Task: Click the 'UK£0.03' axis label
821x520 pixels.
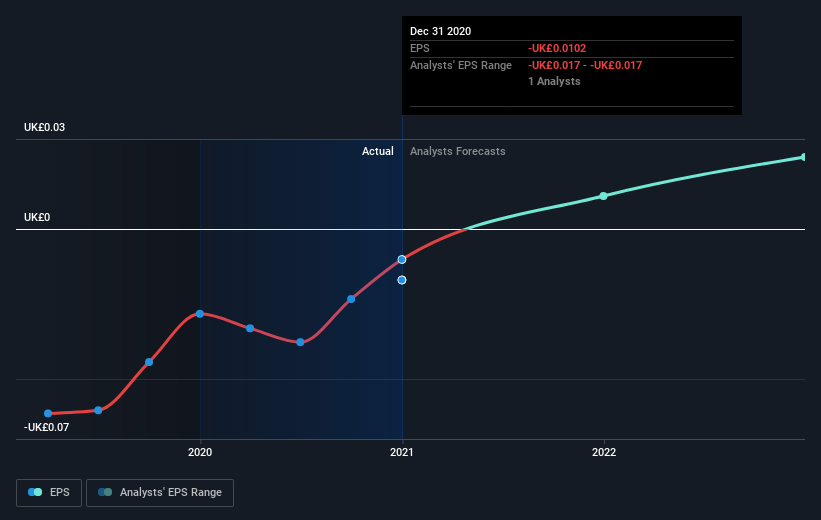Action: pos(45,127)
